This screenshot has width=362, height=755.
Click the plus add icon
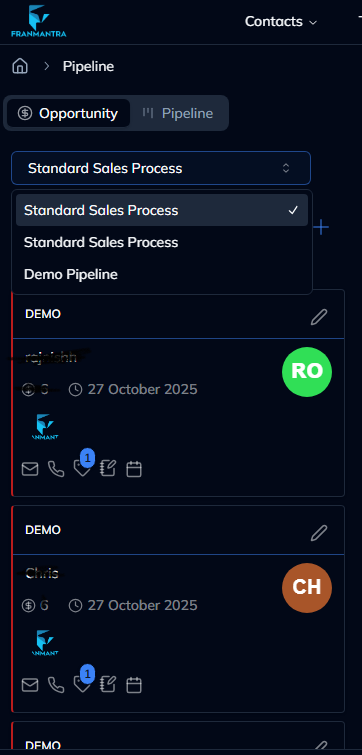[321, 227]
